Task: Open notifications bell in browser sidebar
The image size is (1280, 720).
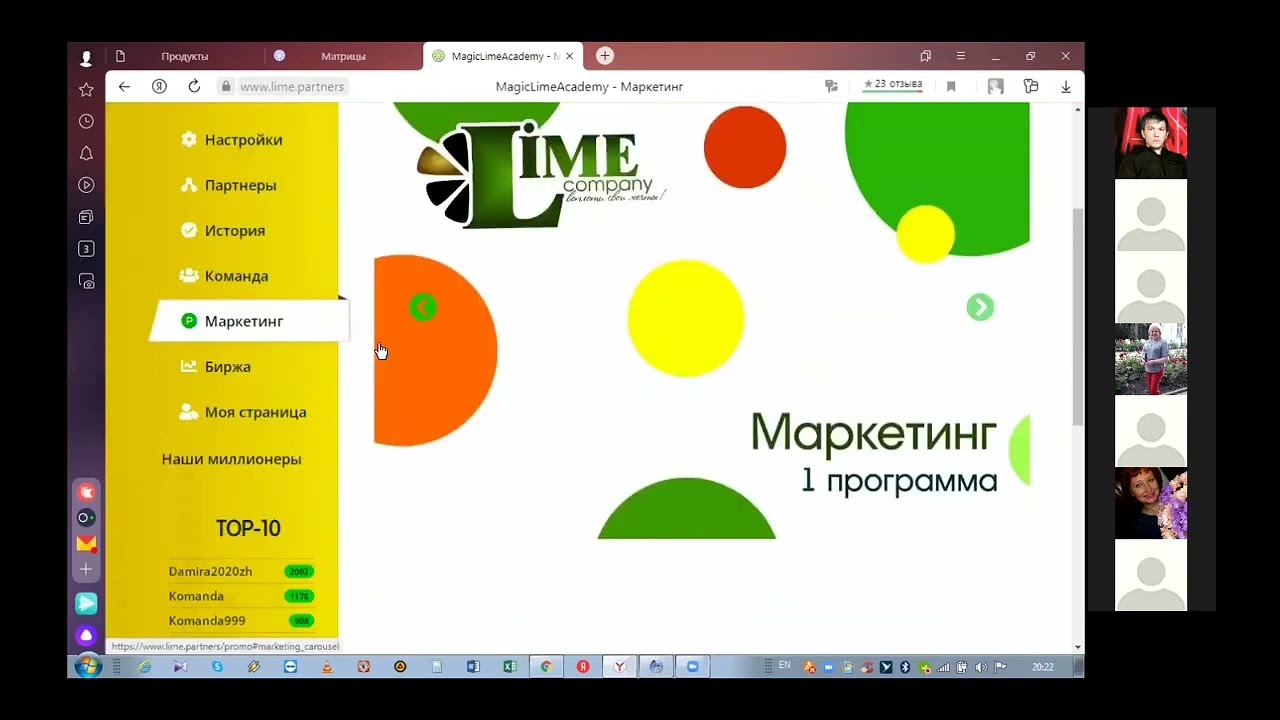Action: tap(86, 153)
